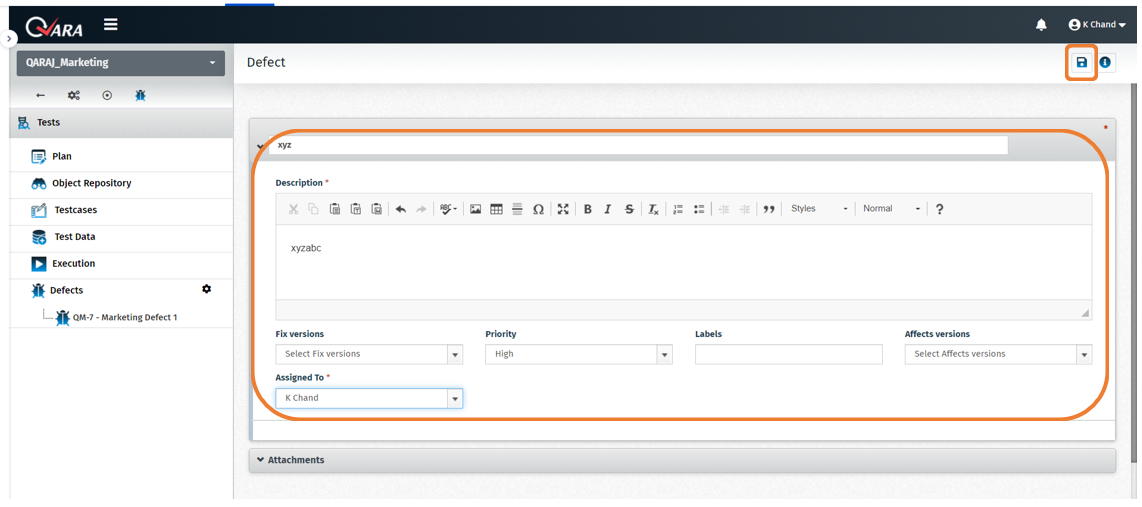
Task: Expand the Attachments section
Action: pos(682,460)
